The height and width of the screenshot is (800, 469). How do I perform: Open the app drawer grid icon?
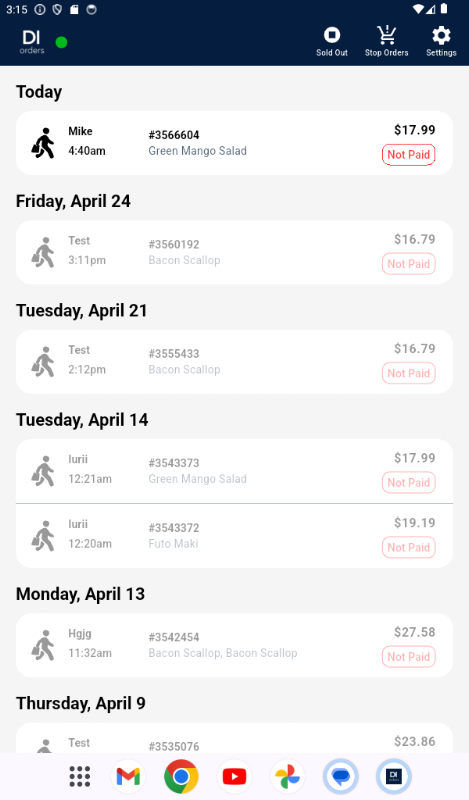pos(80,777)
